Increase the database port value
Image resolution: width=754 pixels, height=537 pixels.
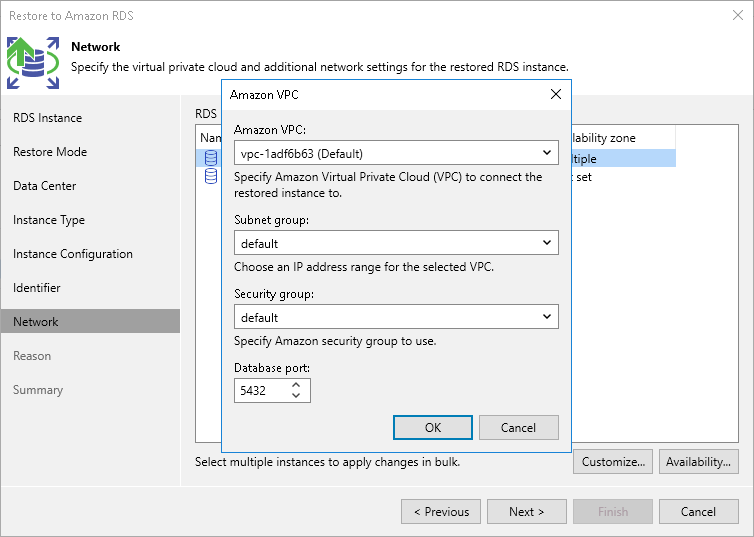coord(296,384)
